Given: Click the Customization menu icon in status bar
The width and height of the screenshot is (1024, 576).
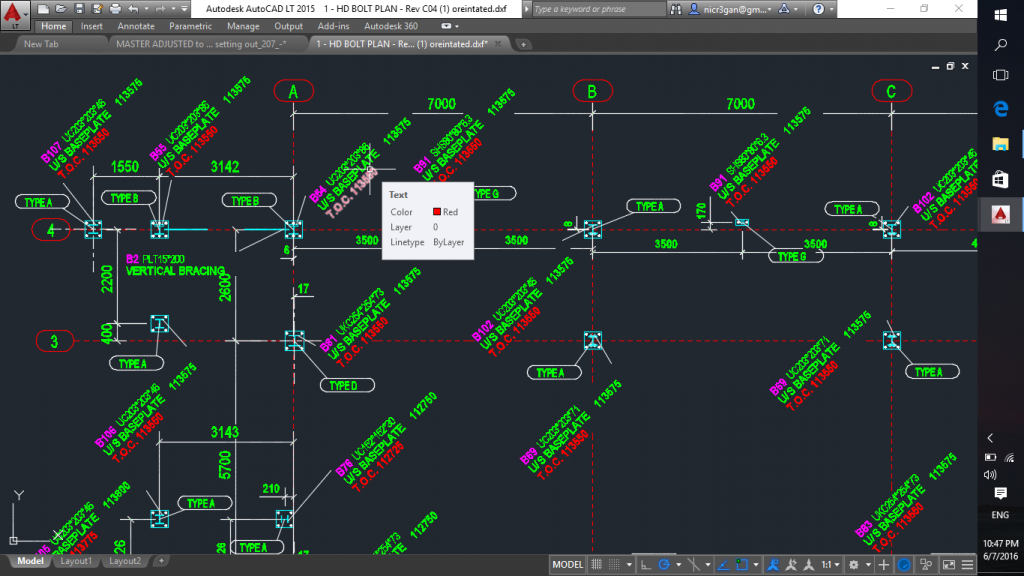Looking at the screenshot, I should click(x=967, y=565).
